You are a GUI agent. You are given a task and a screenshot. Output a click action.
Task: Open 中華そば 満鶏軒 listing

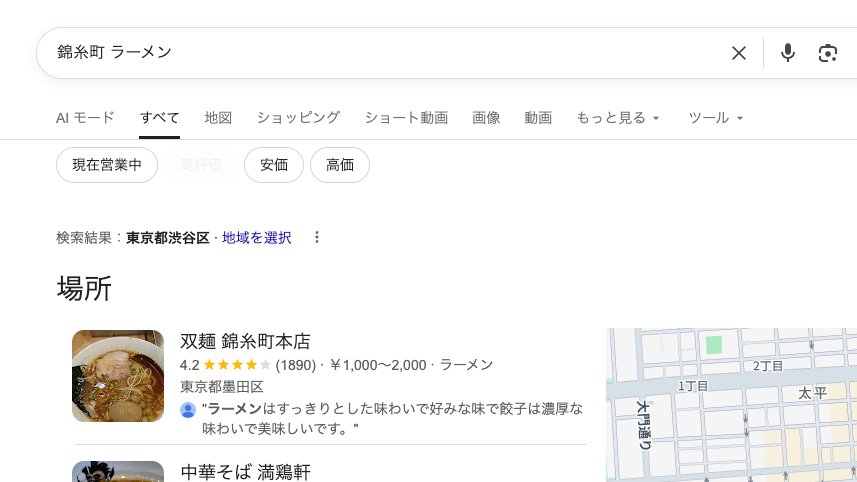click(x=245, y=471)
